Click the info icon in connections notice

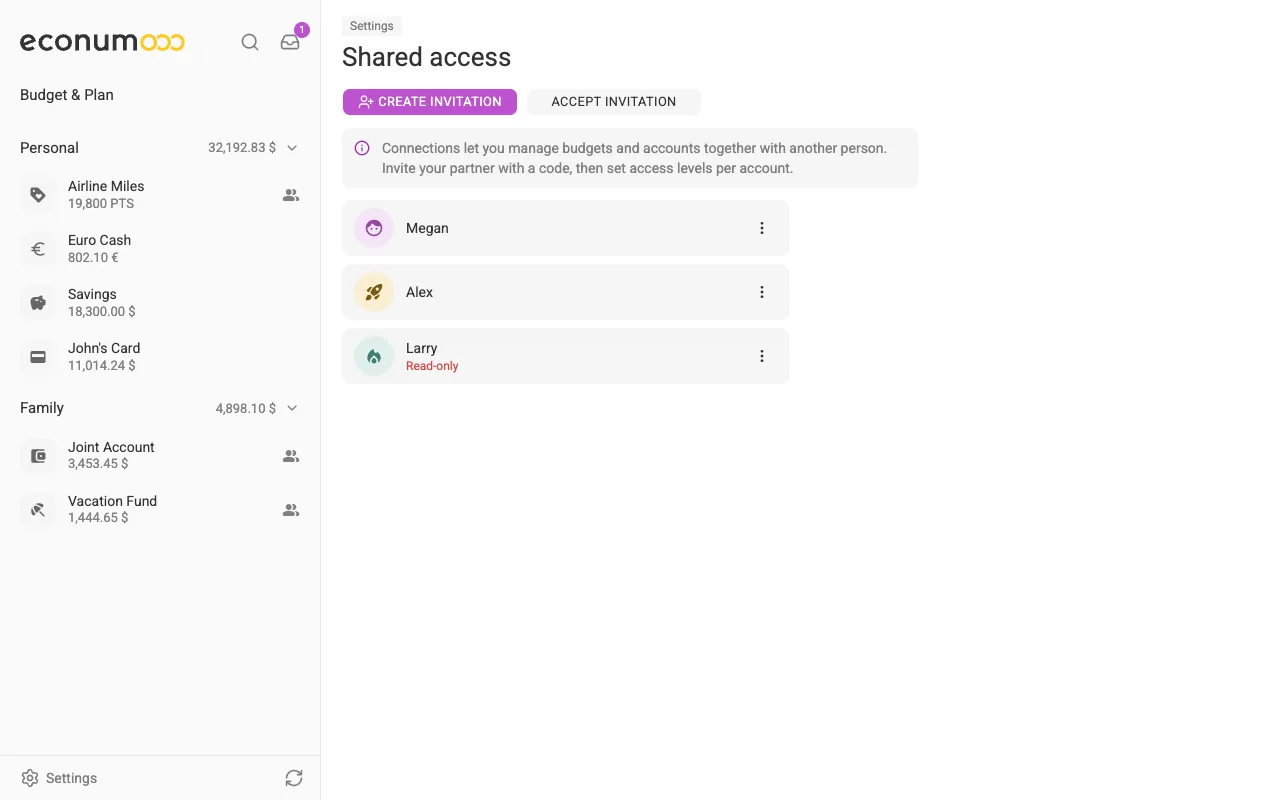tap(362, 148)
